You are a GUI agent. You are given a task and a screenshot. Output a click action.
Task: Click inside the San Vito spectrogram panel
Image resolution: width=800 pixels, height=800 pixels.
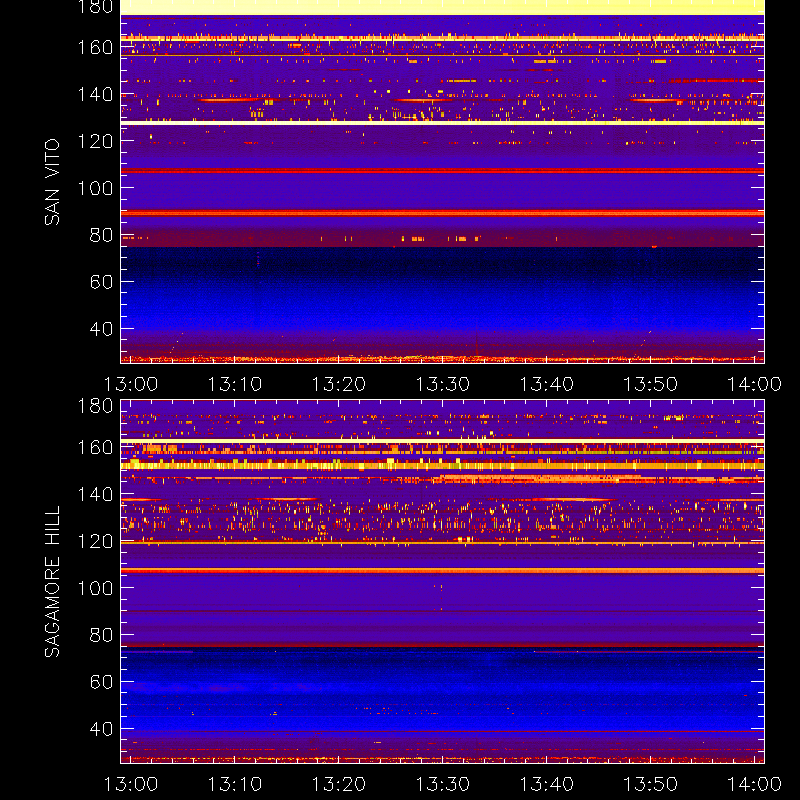pos(442,182)
